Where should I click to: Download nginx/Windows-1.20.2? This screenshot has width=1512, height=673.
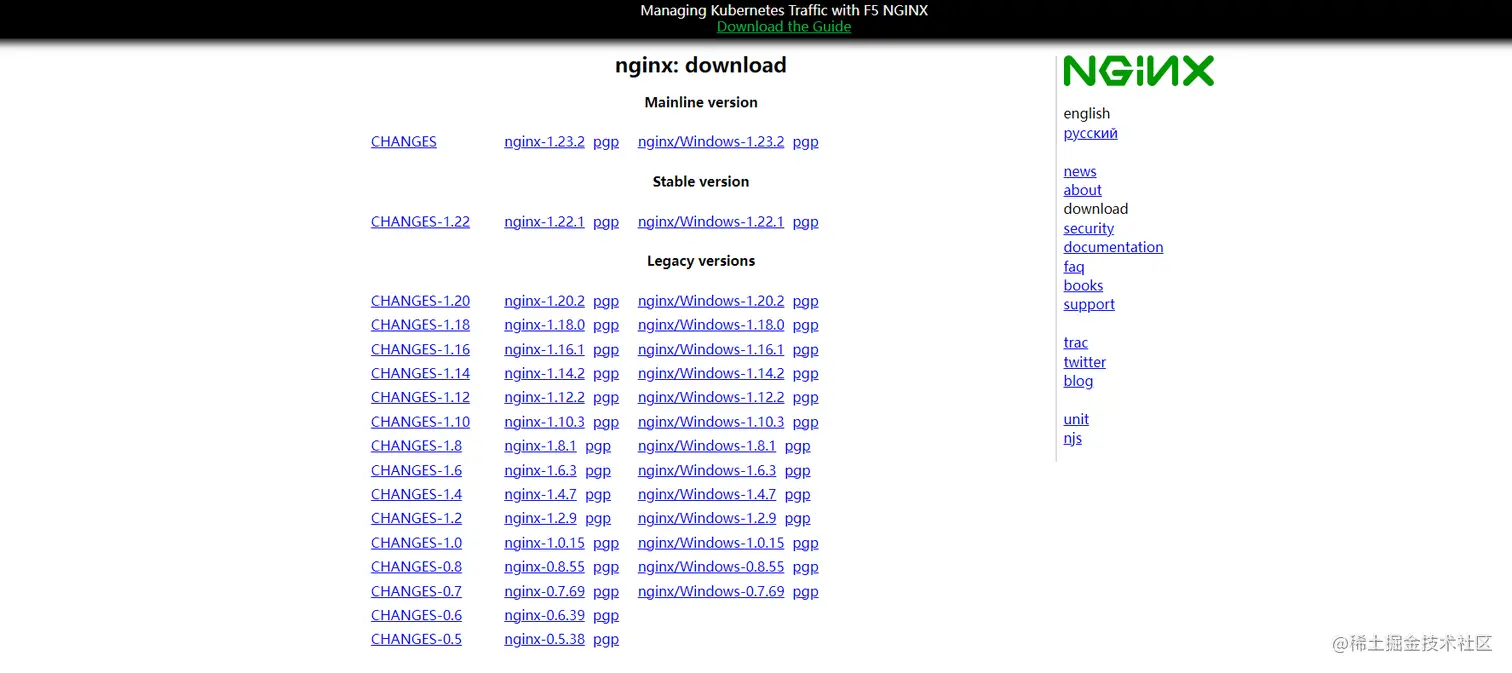[x=711, y=301]
